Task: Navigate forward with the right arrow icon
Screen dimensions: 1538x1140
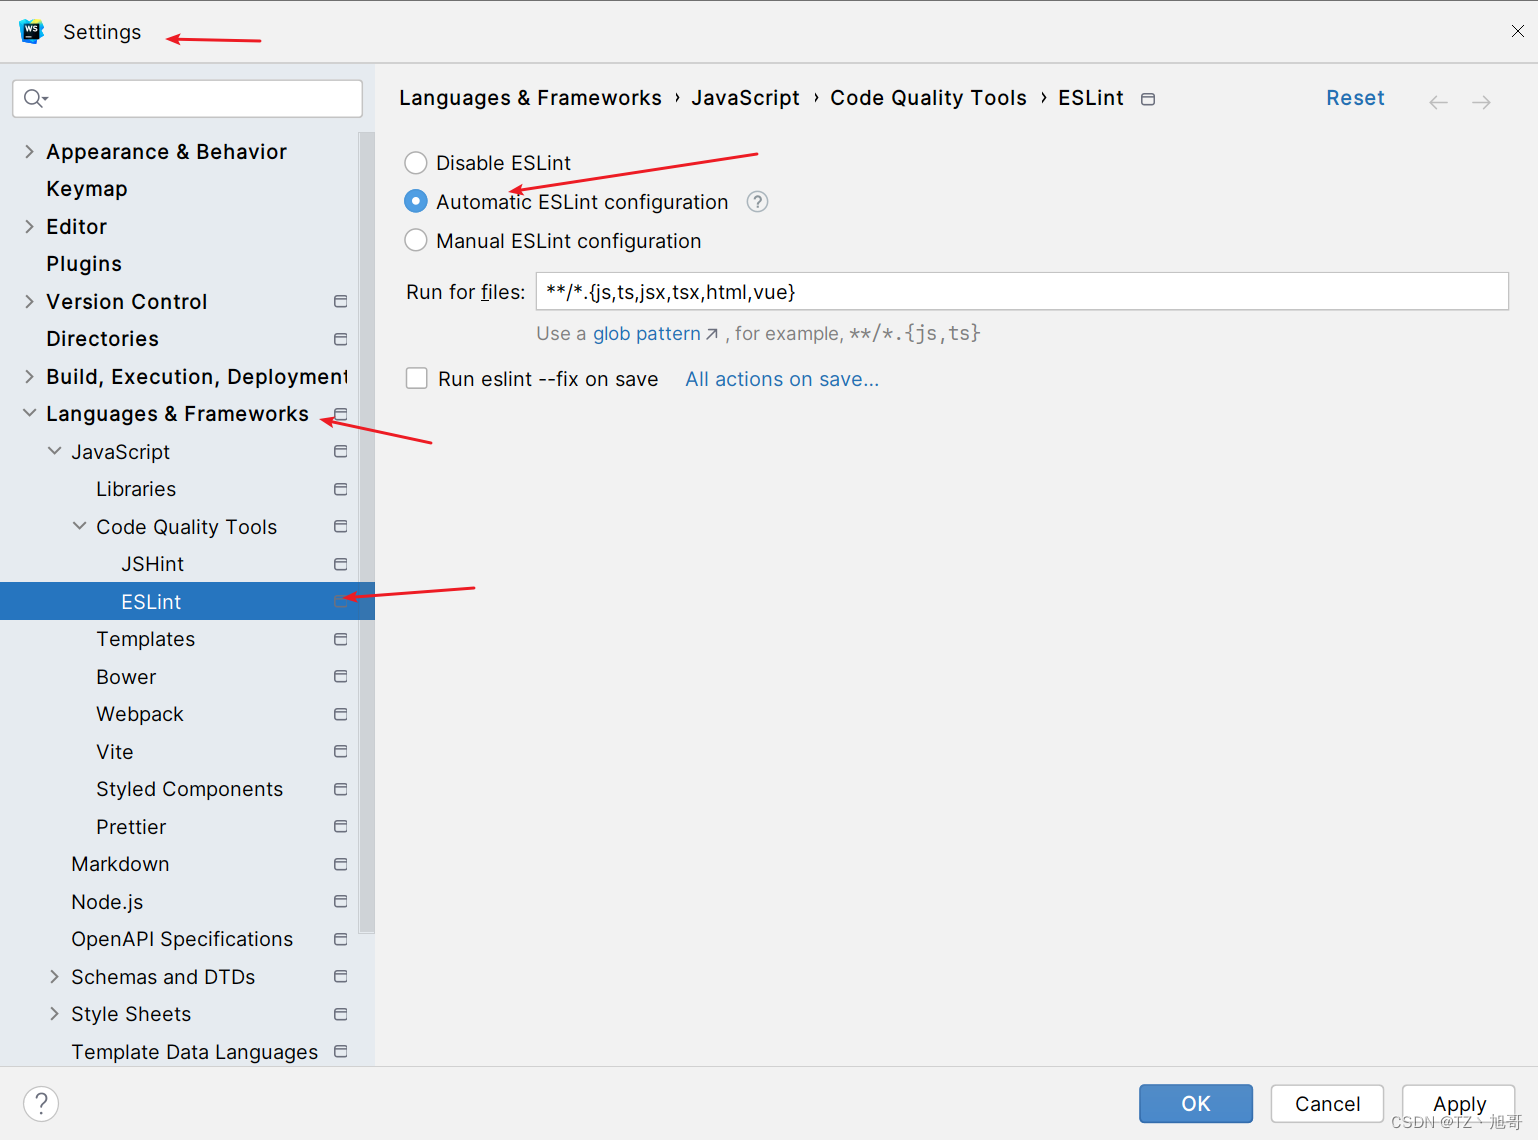Action: (x=1481, y=102)
